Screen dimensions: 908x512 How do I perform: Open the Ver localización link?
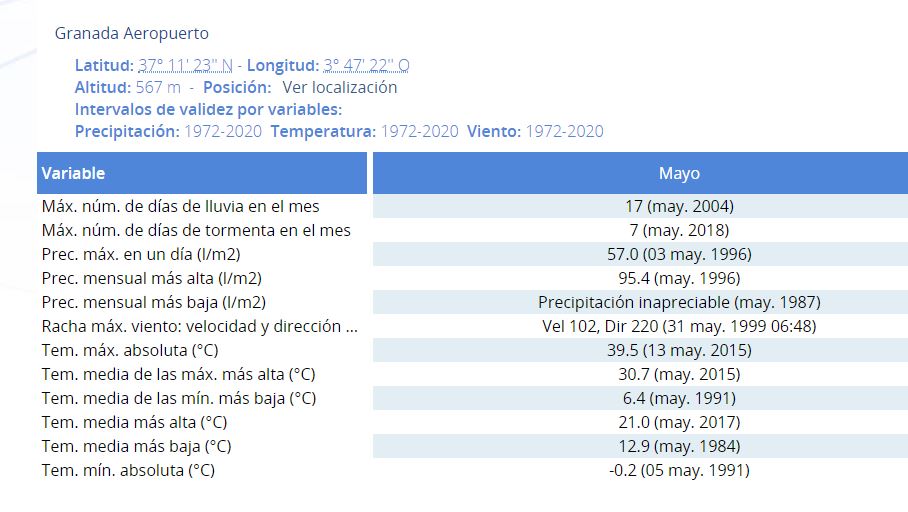click(339, 87)
